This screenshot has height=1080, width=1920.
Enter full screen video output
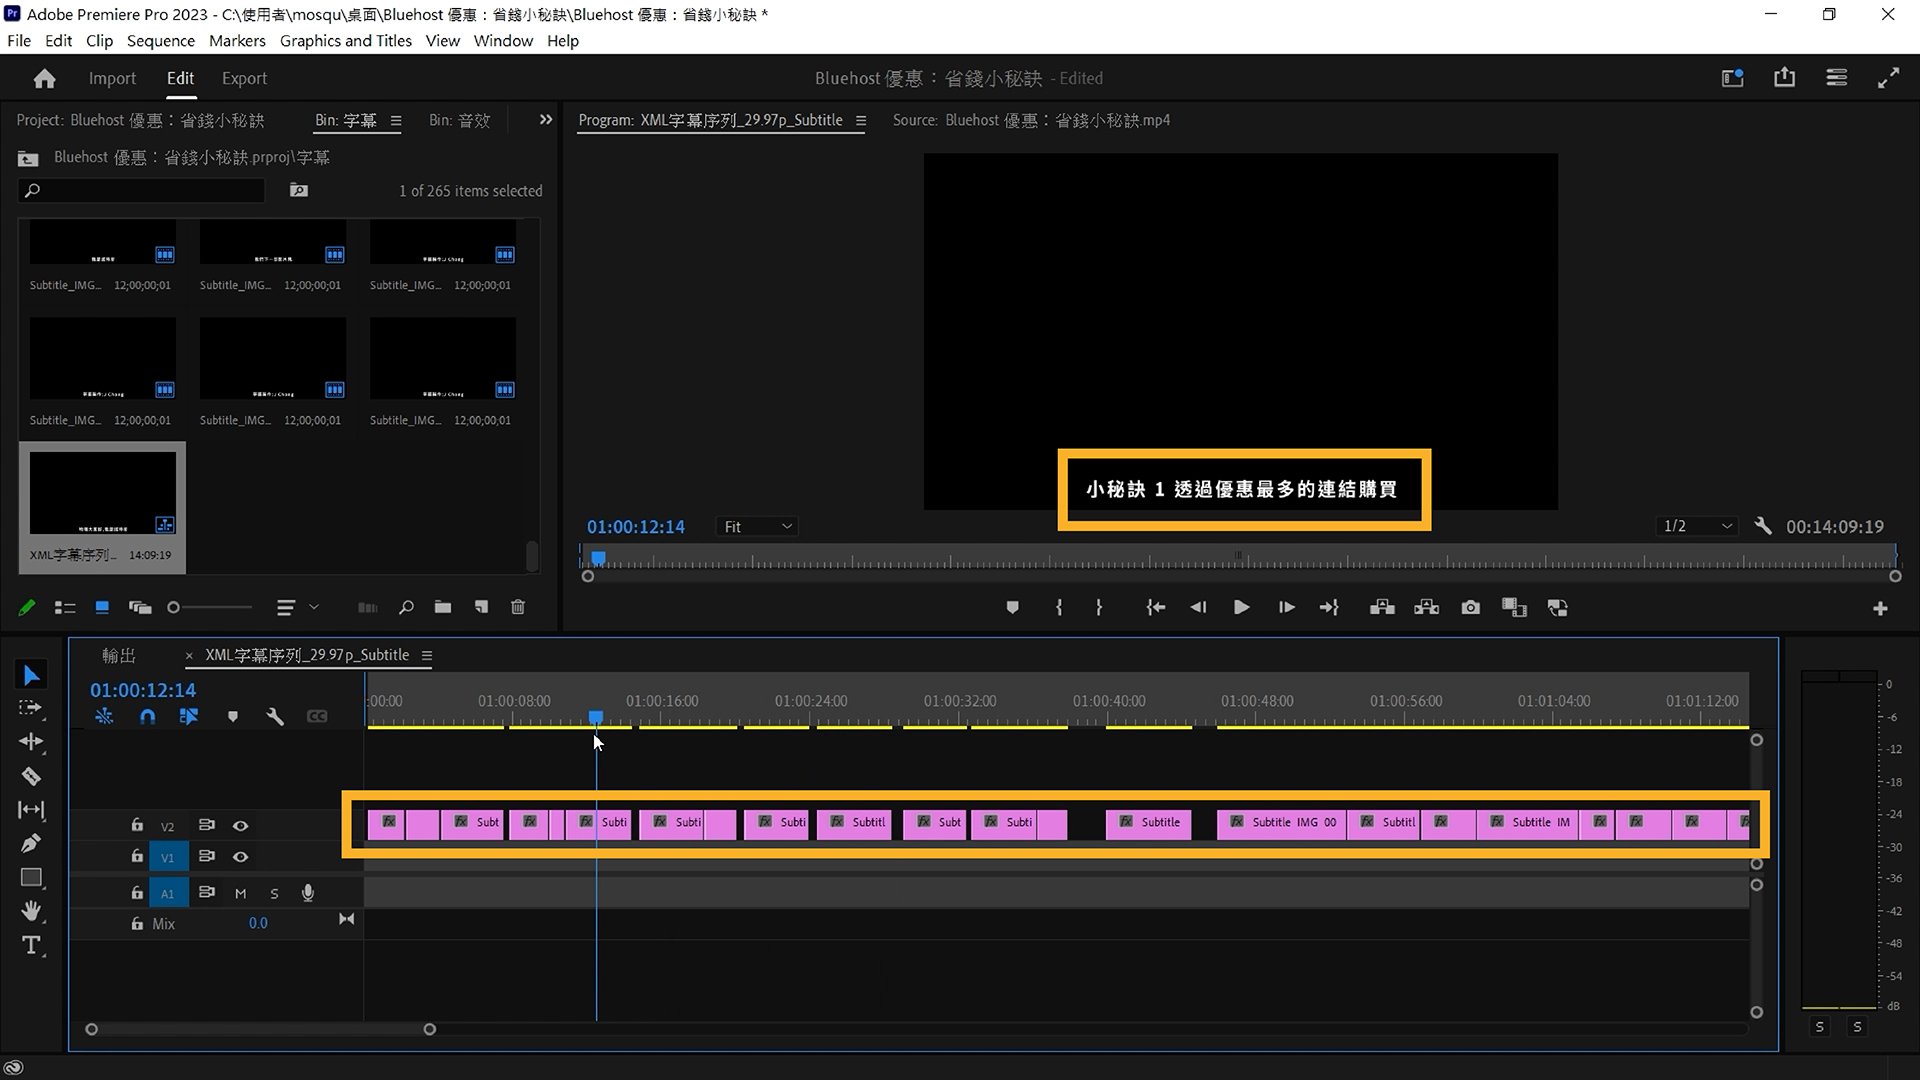[1888, 77]
